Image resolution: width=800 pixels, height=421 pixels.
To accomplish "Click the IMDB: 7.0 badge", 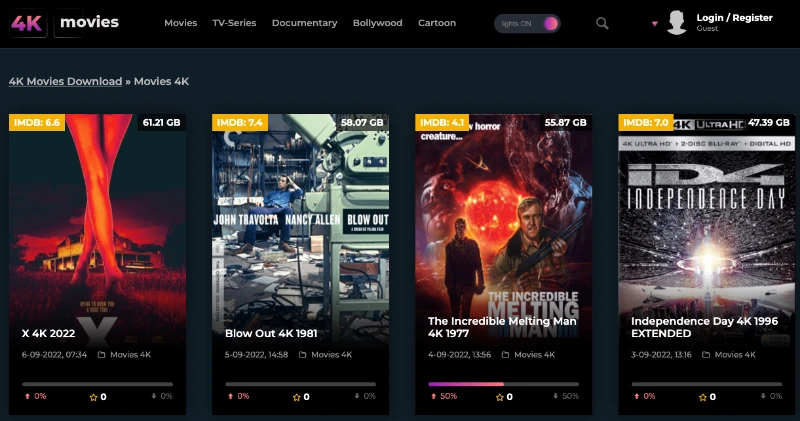I will [x=645, y=122].
